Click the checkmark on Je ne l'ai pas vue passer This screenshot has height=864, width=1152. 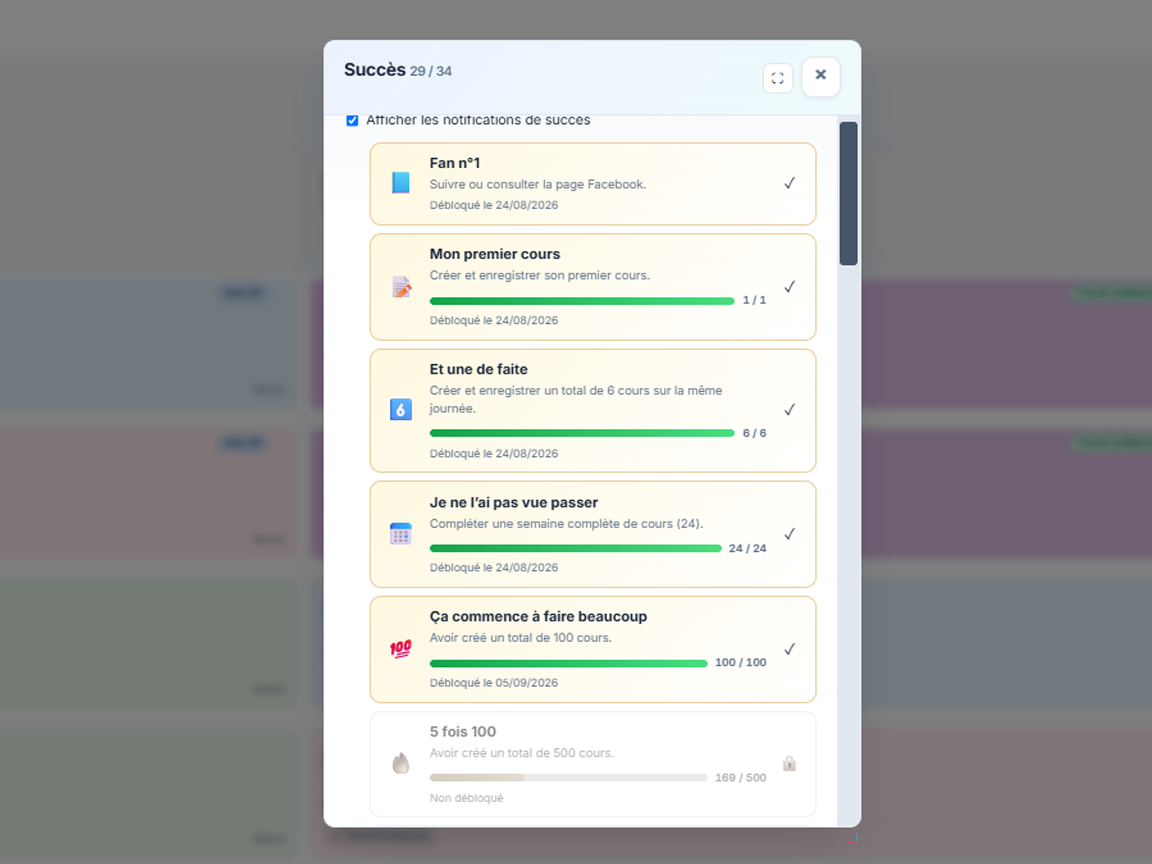pyautogui.click(x=789, y=533)
